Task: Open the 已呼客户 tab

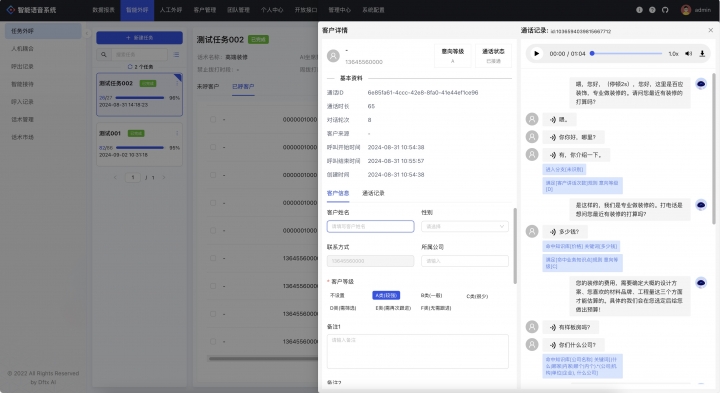Action: [x=243, y=86]
